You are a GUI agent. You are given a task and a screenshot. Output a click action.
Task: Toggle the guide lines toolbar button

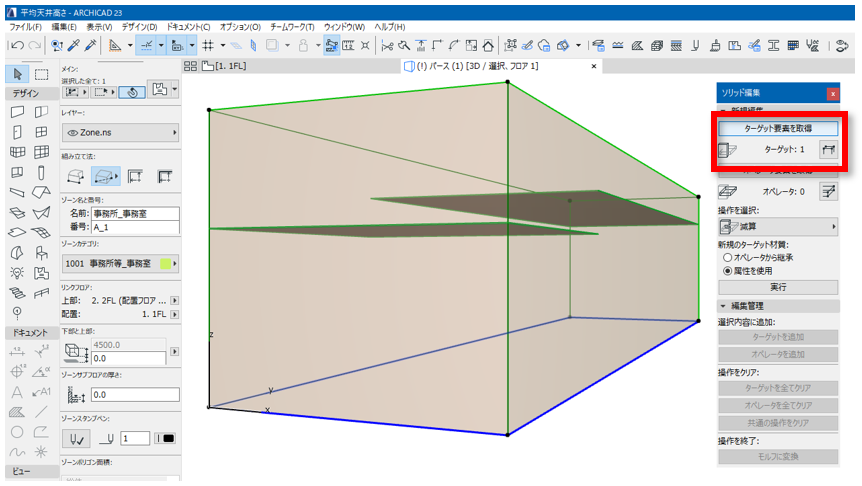pos(146,46)
